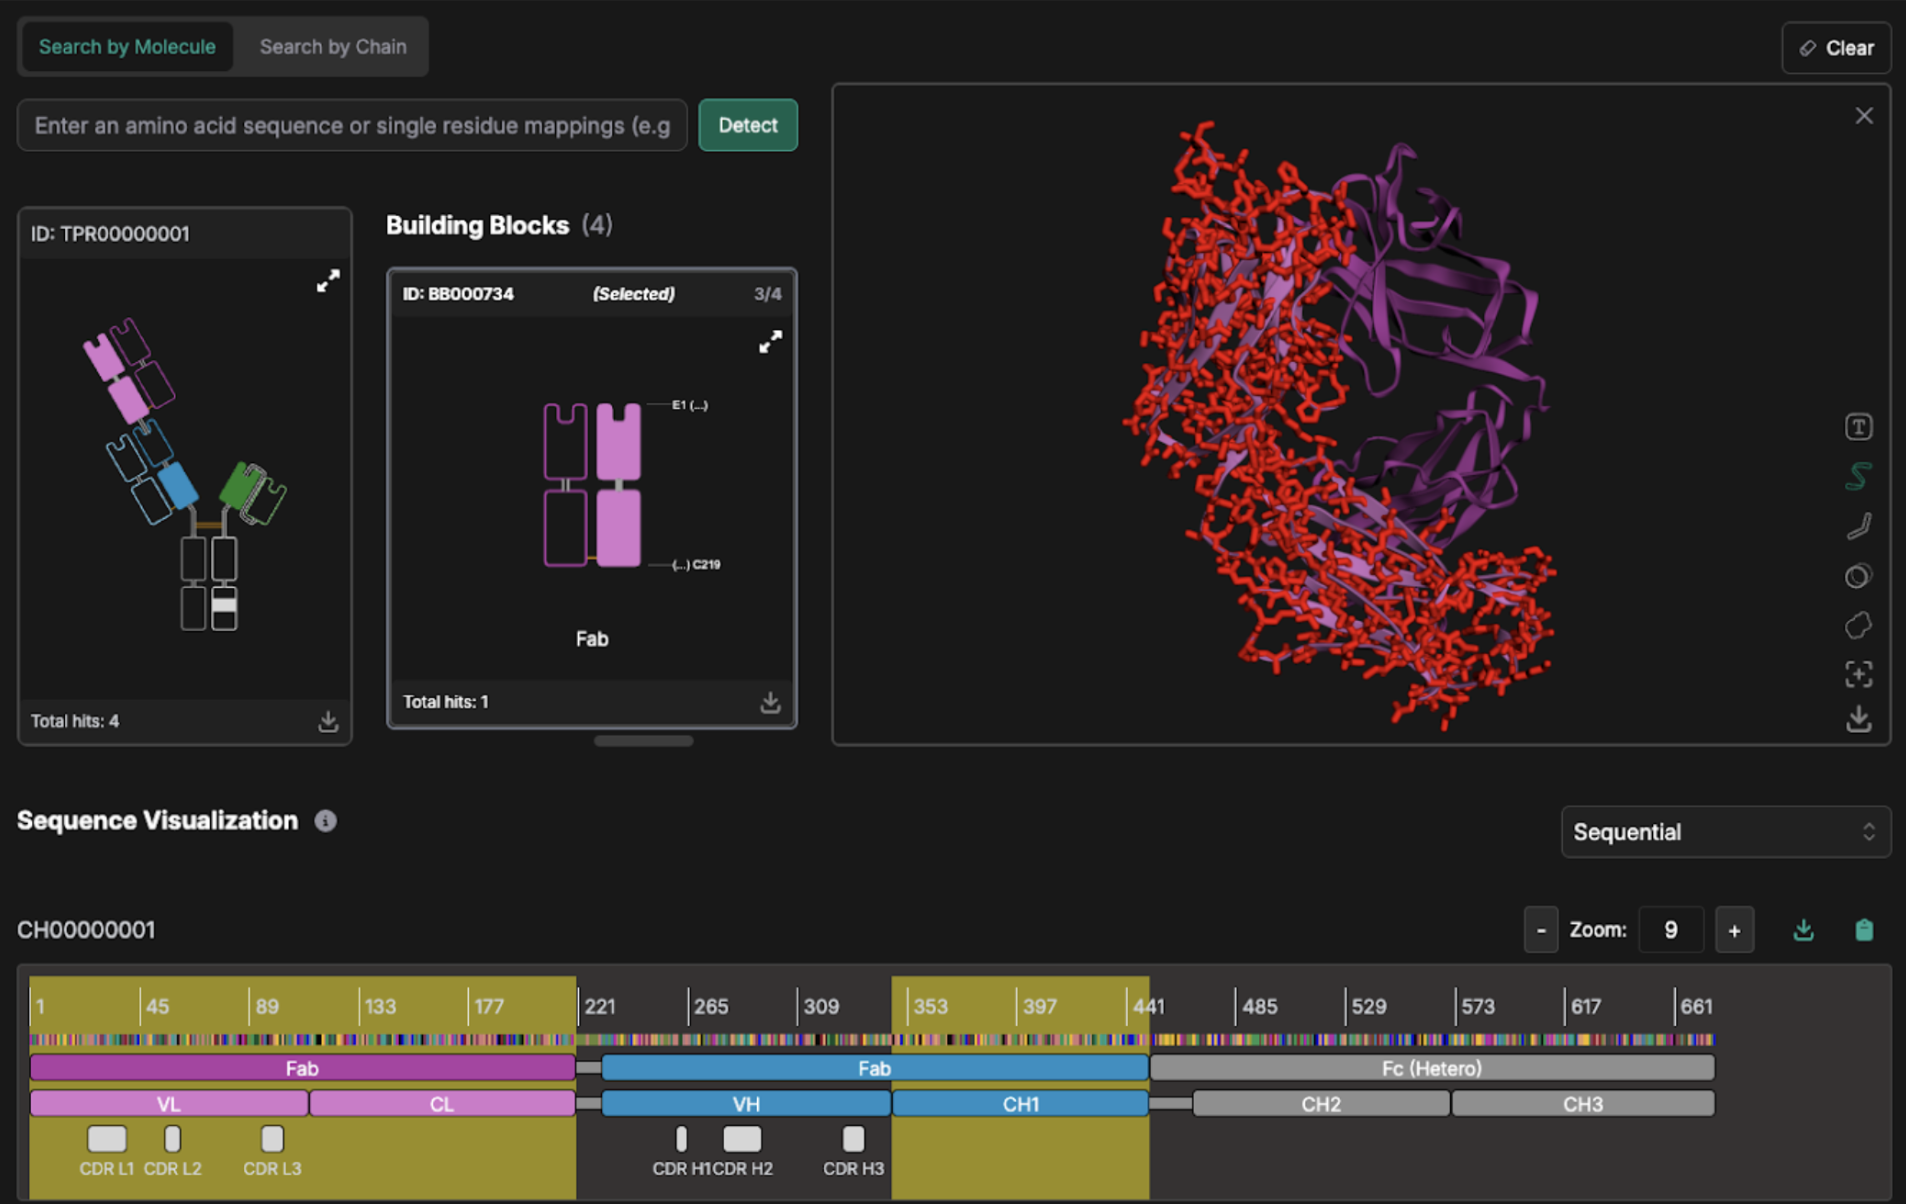Show the Sequence Visualization info tooltip icon

point(326,821)
